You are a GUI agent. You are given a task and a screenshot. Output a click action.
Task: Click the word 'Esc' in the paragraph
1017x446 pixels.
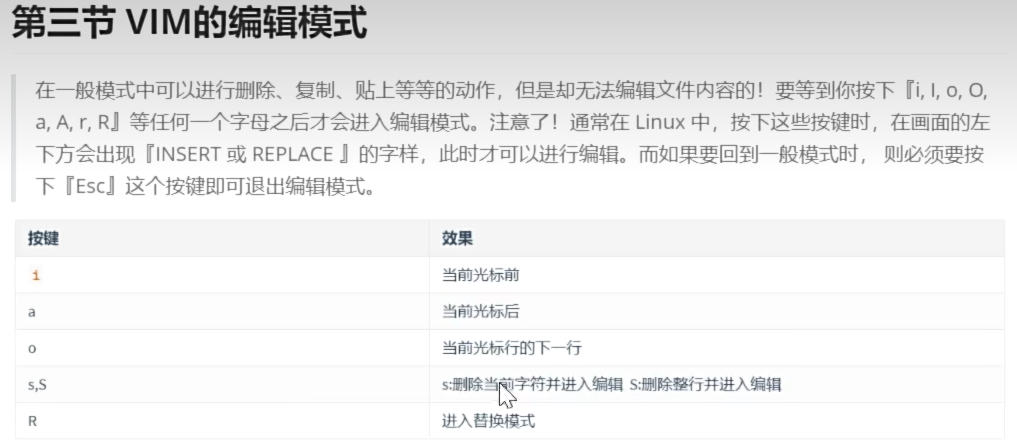[x=91, y=187]
